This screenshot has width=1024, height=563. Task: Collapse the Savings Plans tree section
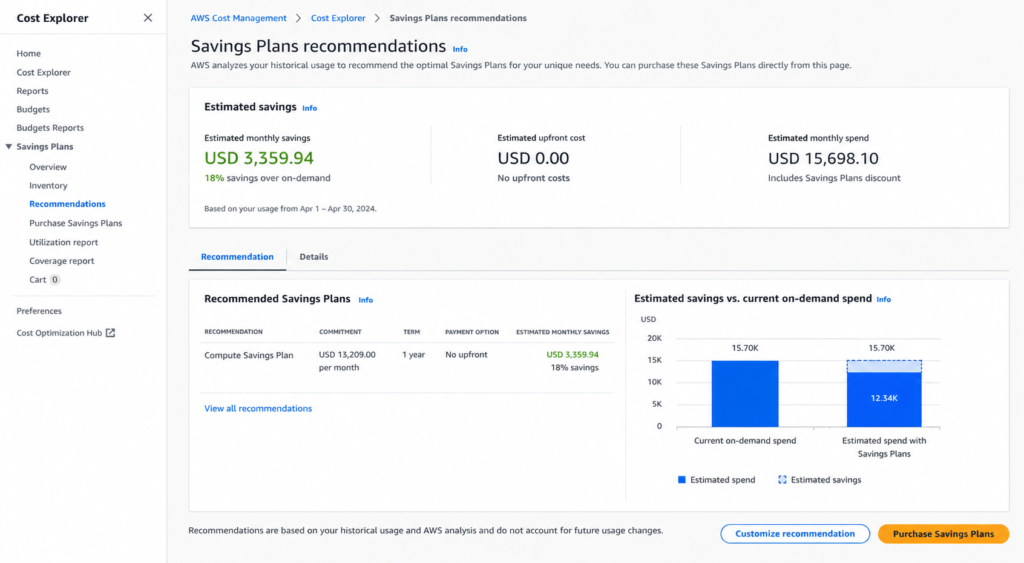coord(8,146)
